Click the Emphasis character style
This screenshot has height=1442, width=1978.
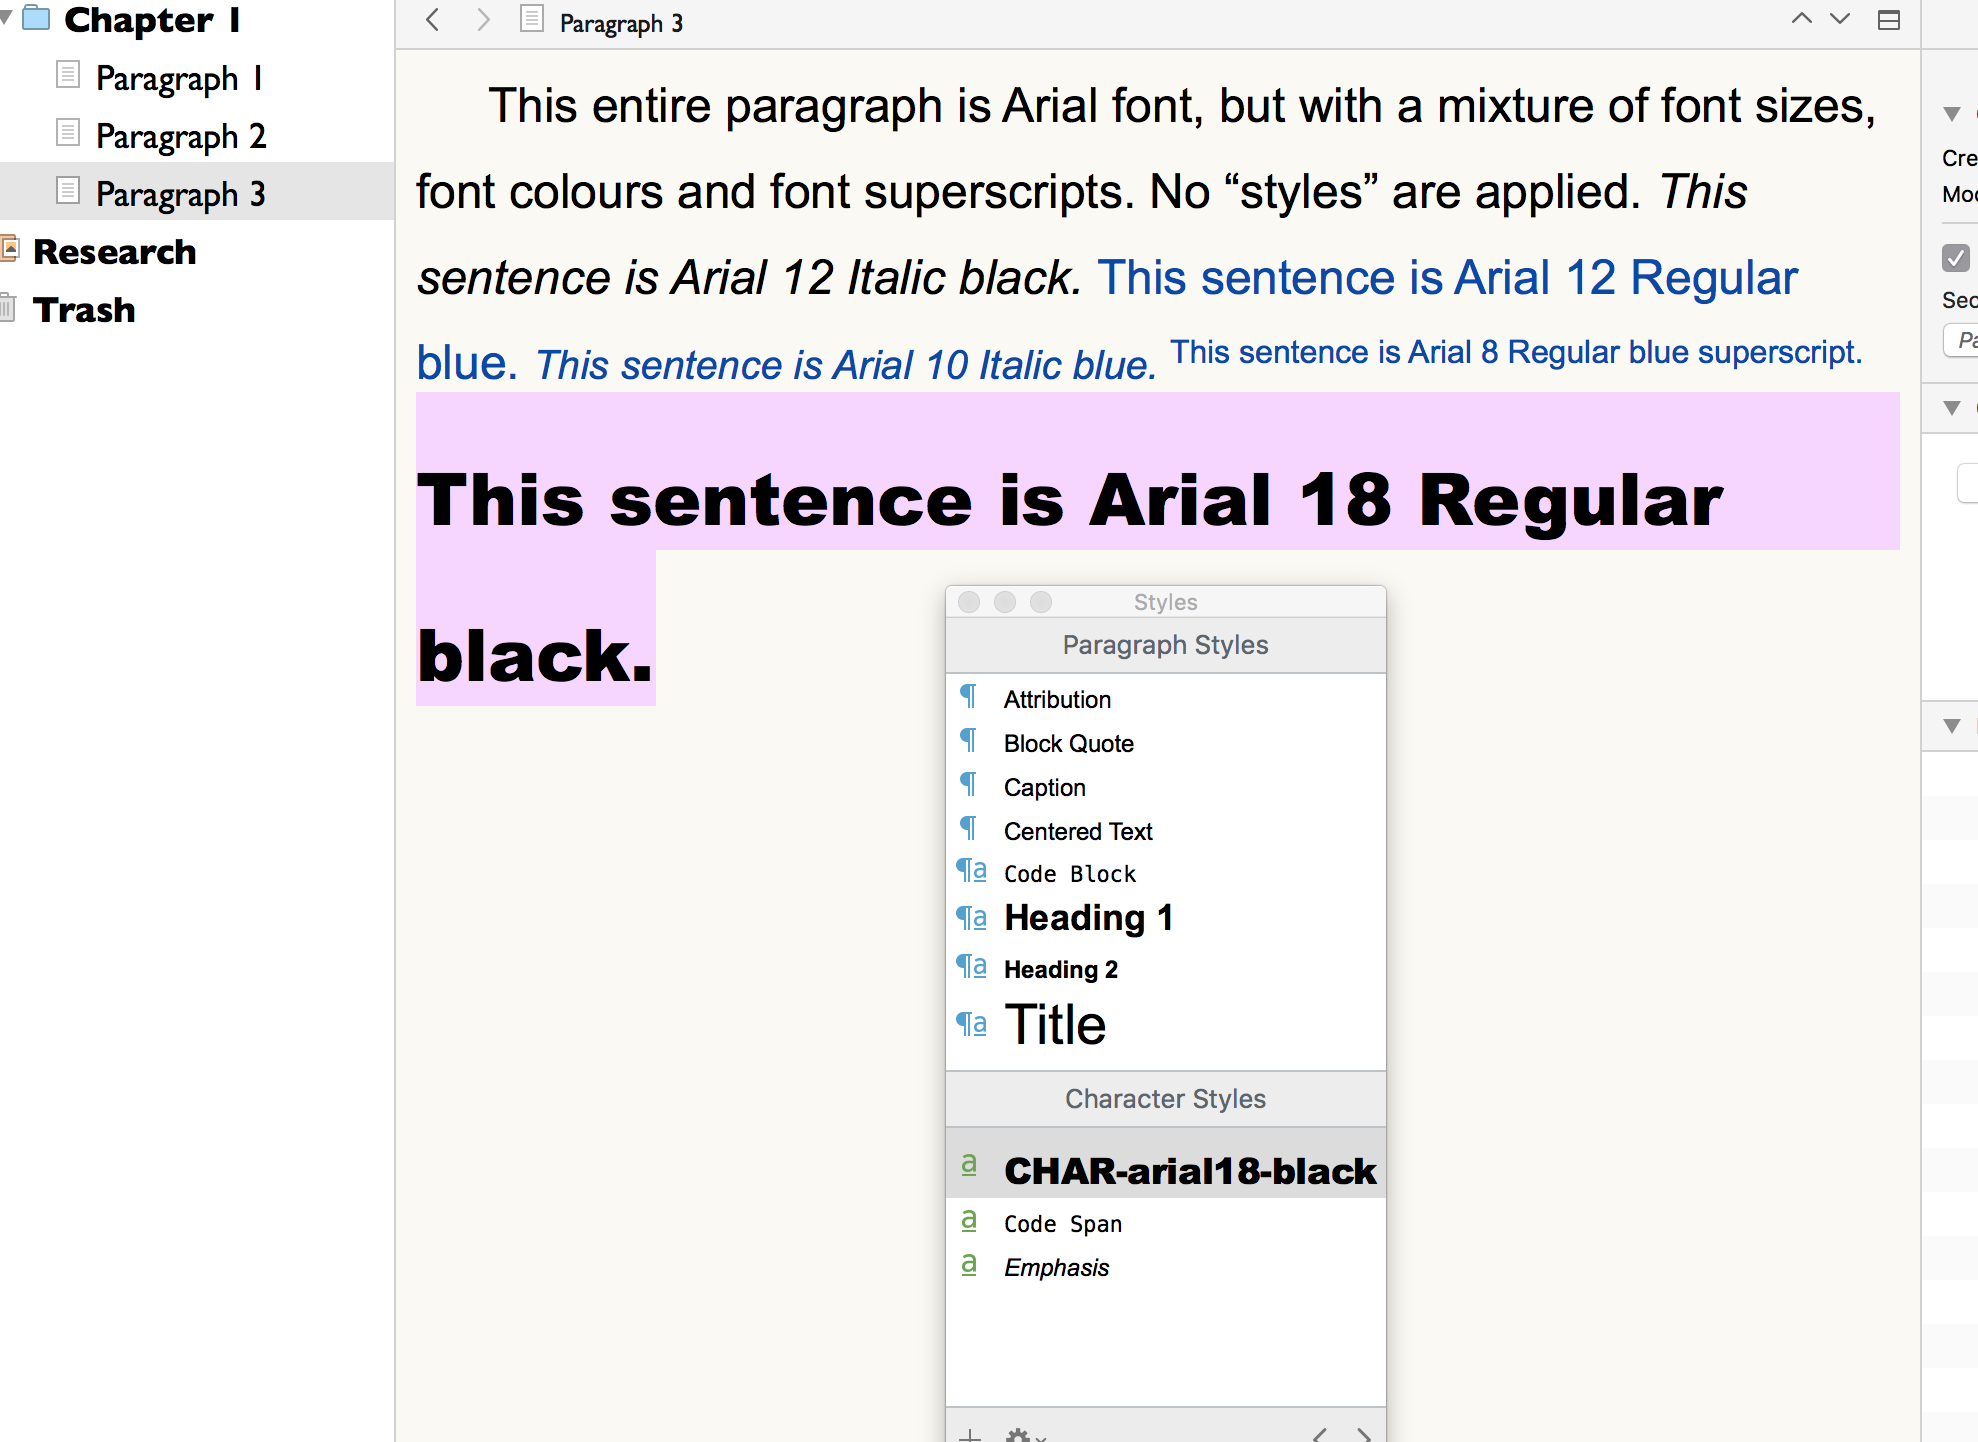pos(1056,1267)
